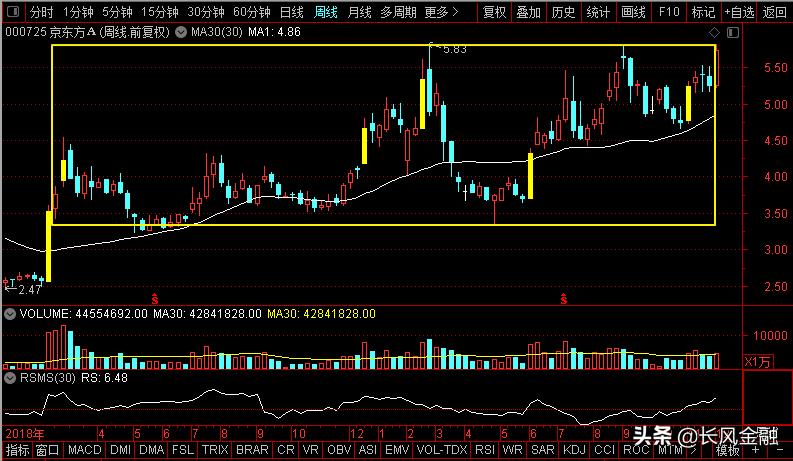Image resolution: width=793 pixels, height=461 pixels.
Task: Select the DMA indicator
Action: 152,449
